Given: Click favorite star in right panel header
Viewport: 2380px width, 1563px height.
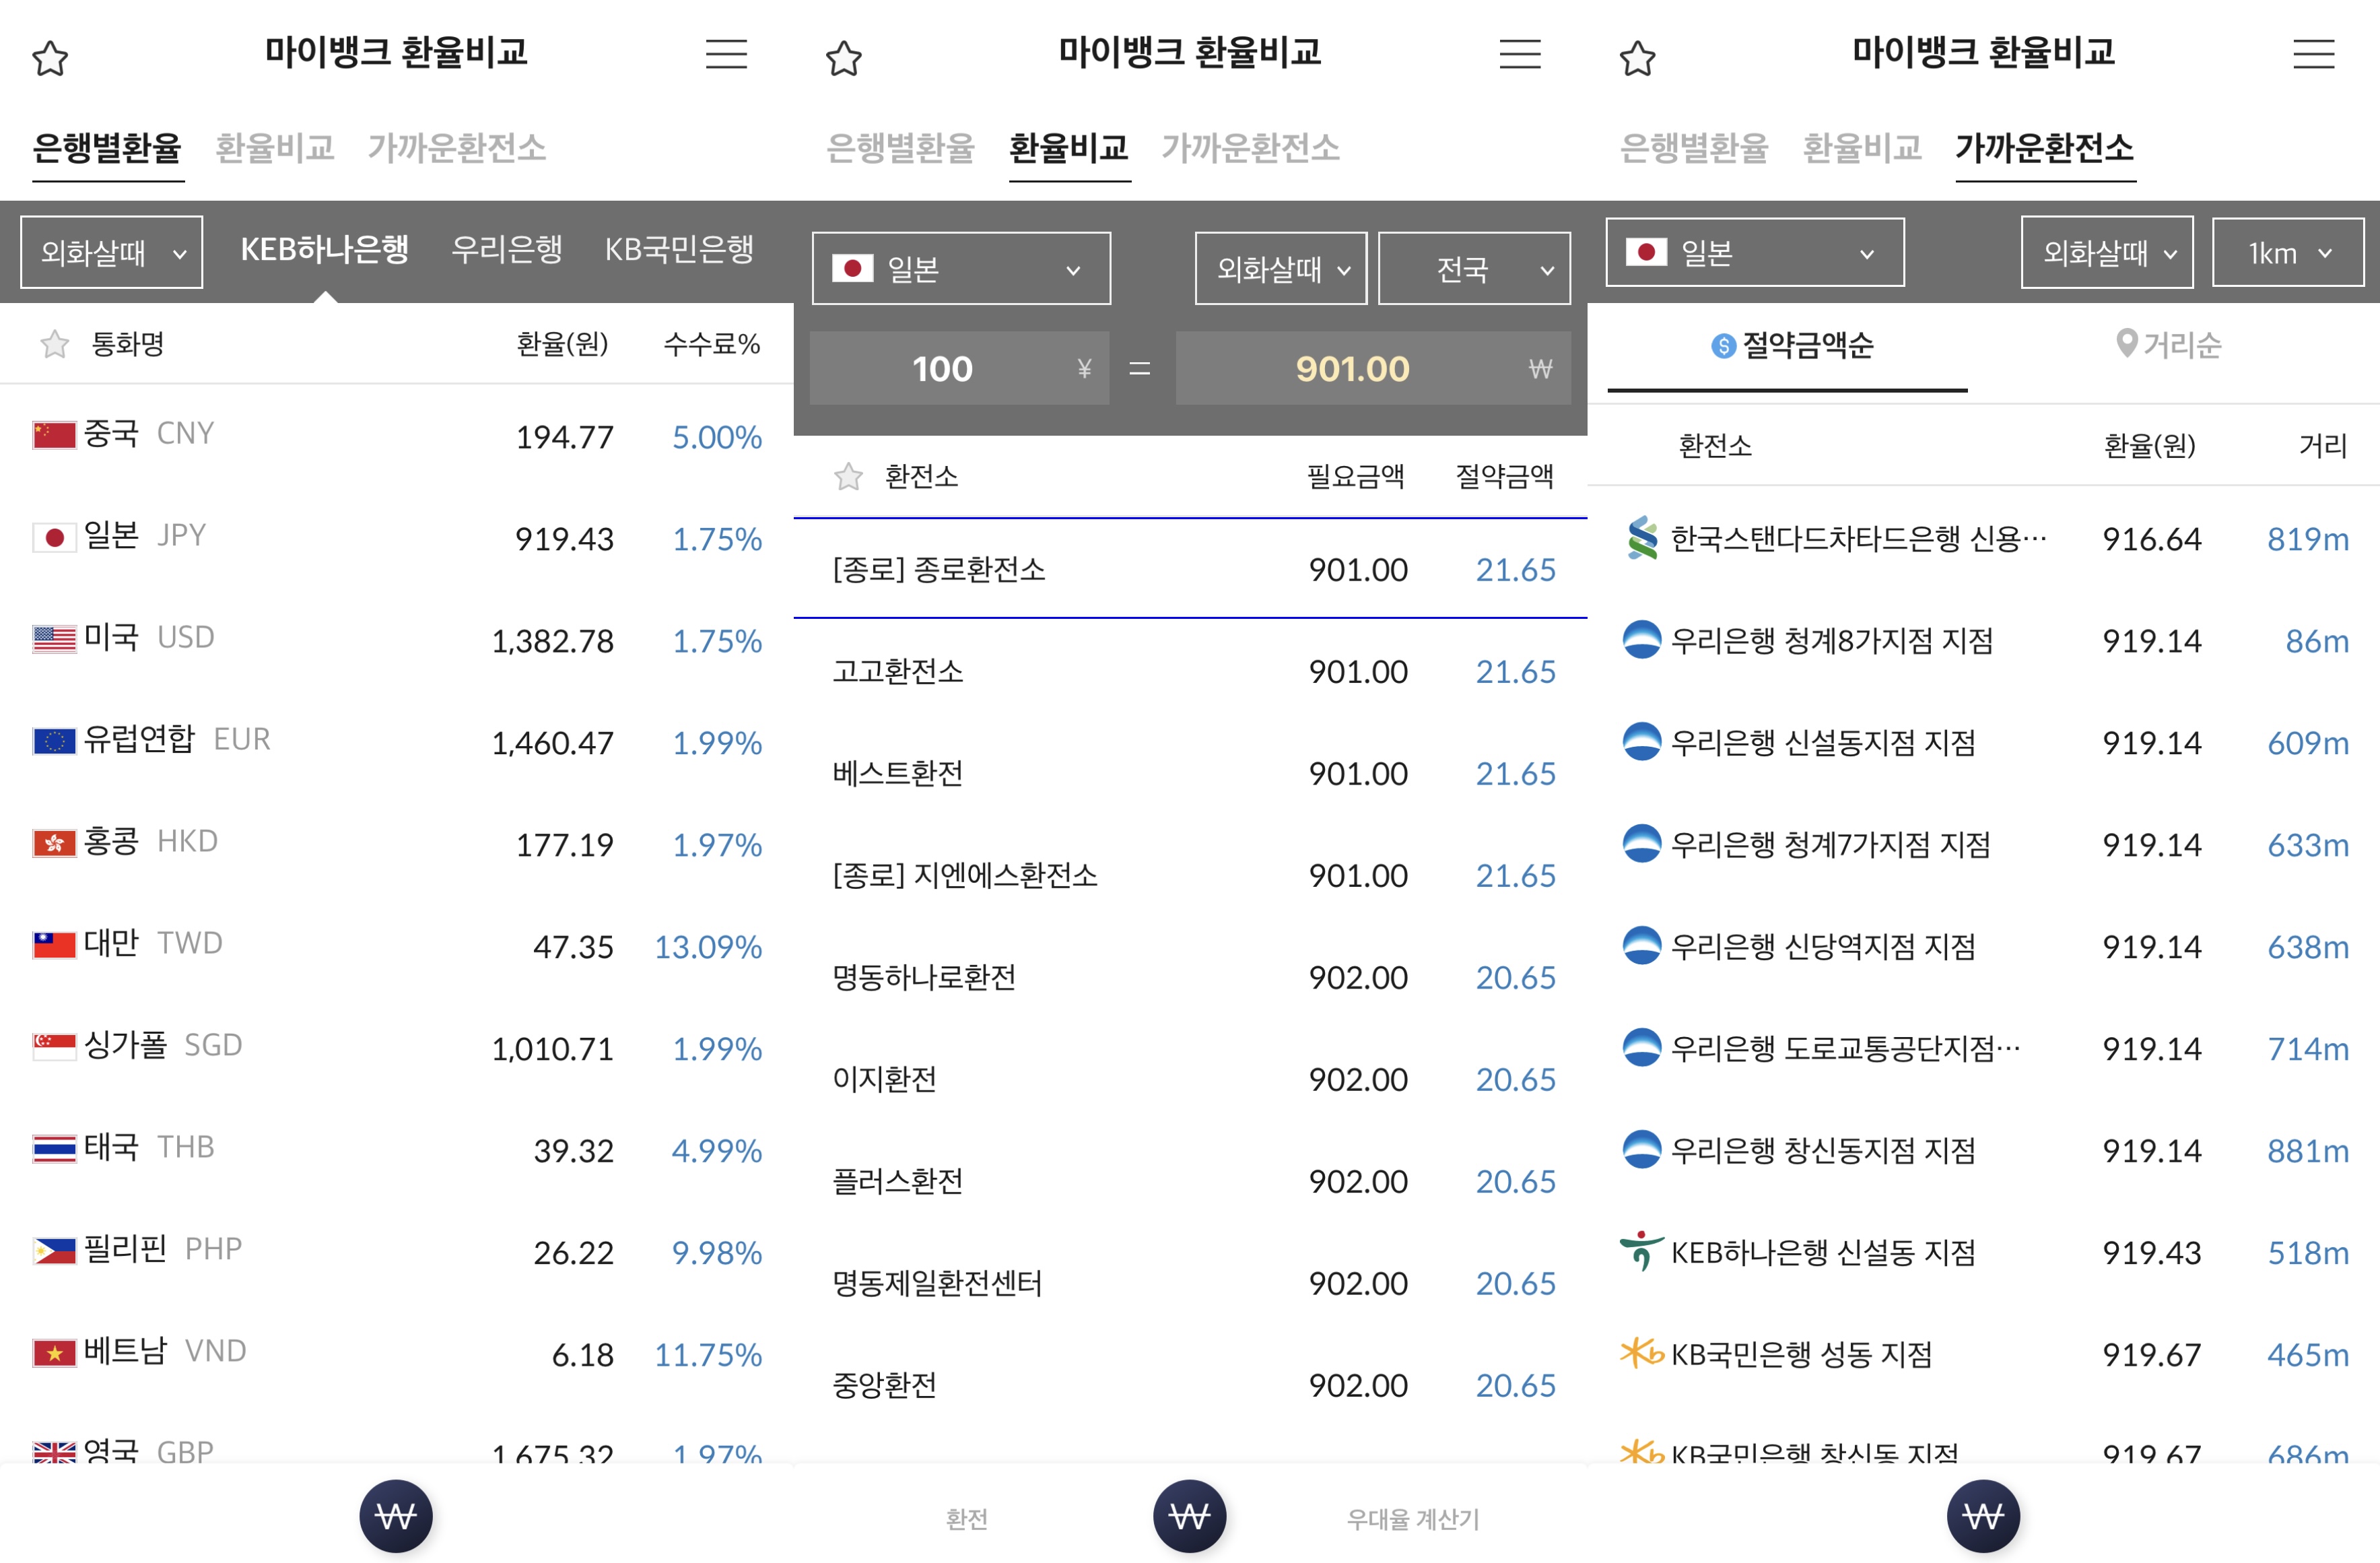Looking at the screenshot, I should [1637, 58].
